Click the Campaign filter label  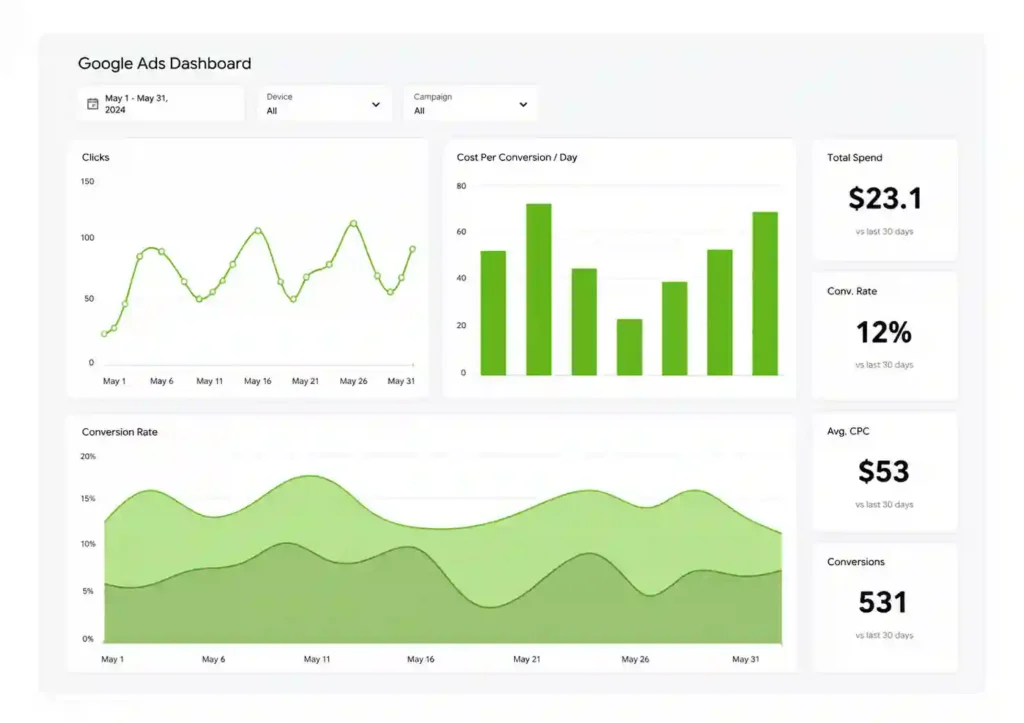432,97
